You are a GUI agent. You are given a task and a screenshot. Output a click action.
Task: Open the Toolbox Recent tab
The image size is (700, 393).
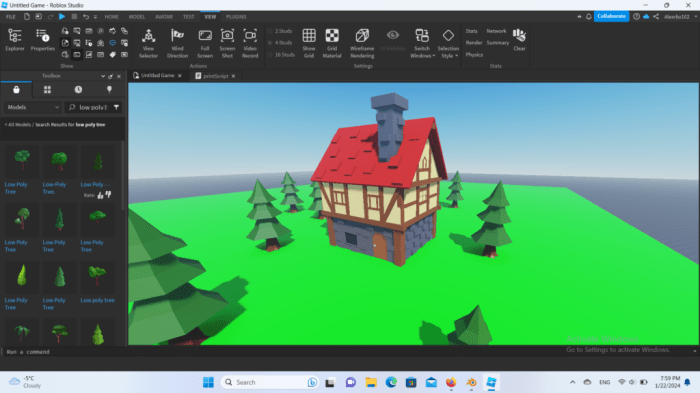coord(78,90)
